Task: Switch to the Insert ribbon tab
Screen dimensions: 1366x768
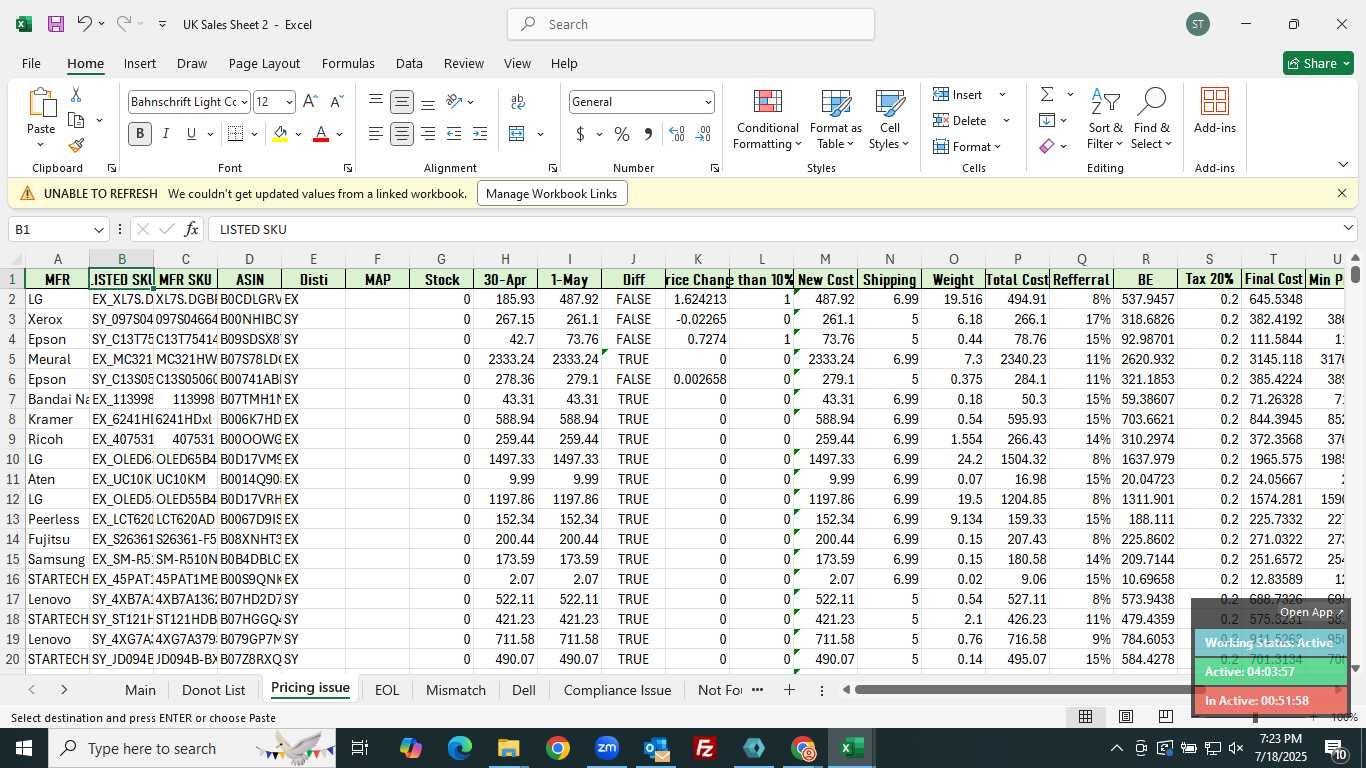Action: [140, 63]
